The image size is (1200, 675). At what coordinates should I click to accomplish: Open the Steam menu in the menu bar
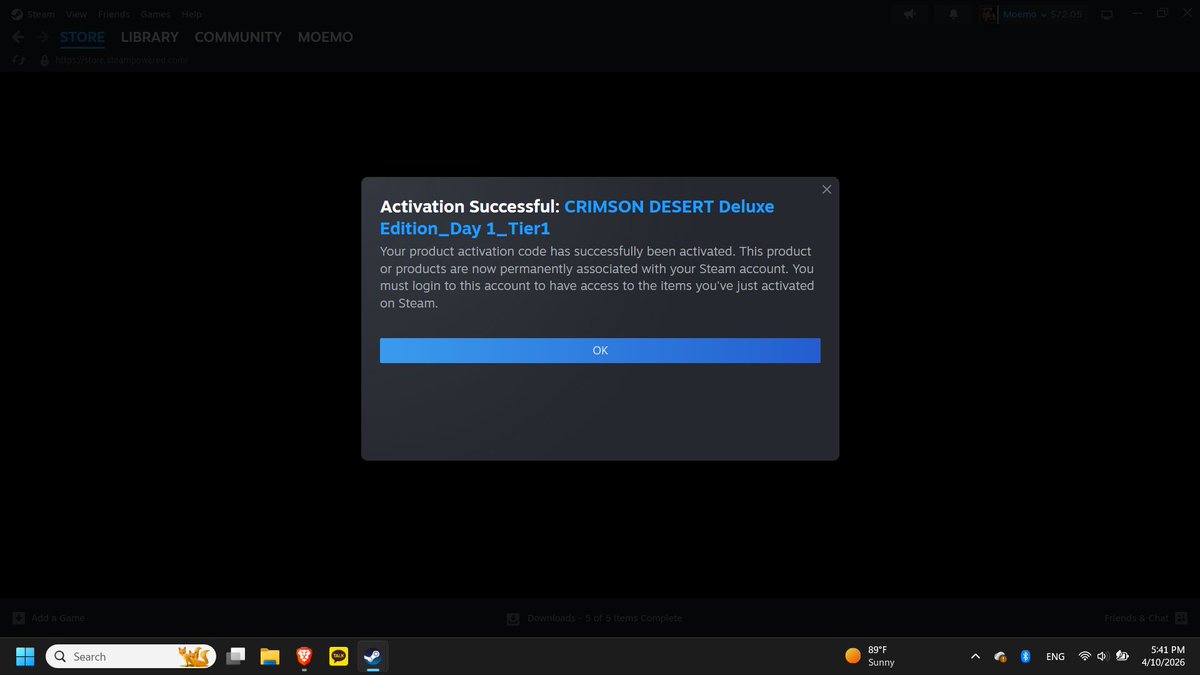point(41,14)
